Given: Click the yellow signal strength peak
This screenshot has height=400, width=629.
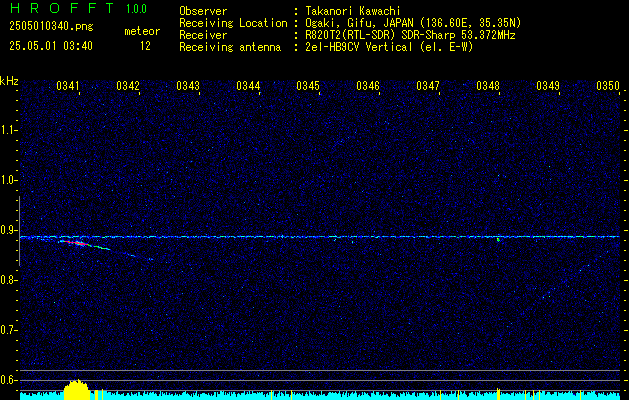Looking at the screenshot, I should click(x=76, y=390).
